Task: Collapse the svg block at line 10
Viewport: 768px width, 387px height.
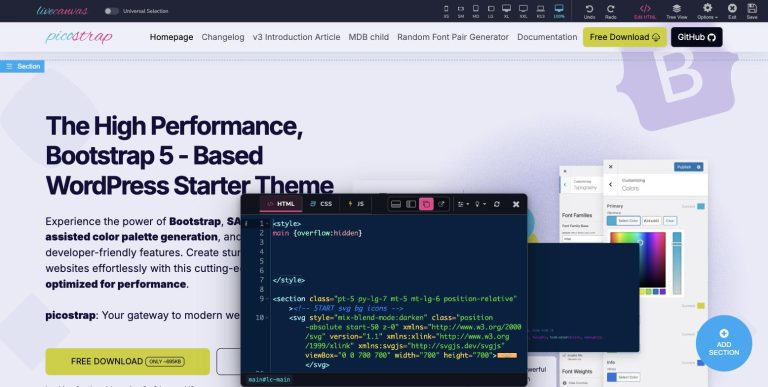Action: pos(267,318)
